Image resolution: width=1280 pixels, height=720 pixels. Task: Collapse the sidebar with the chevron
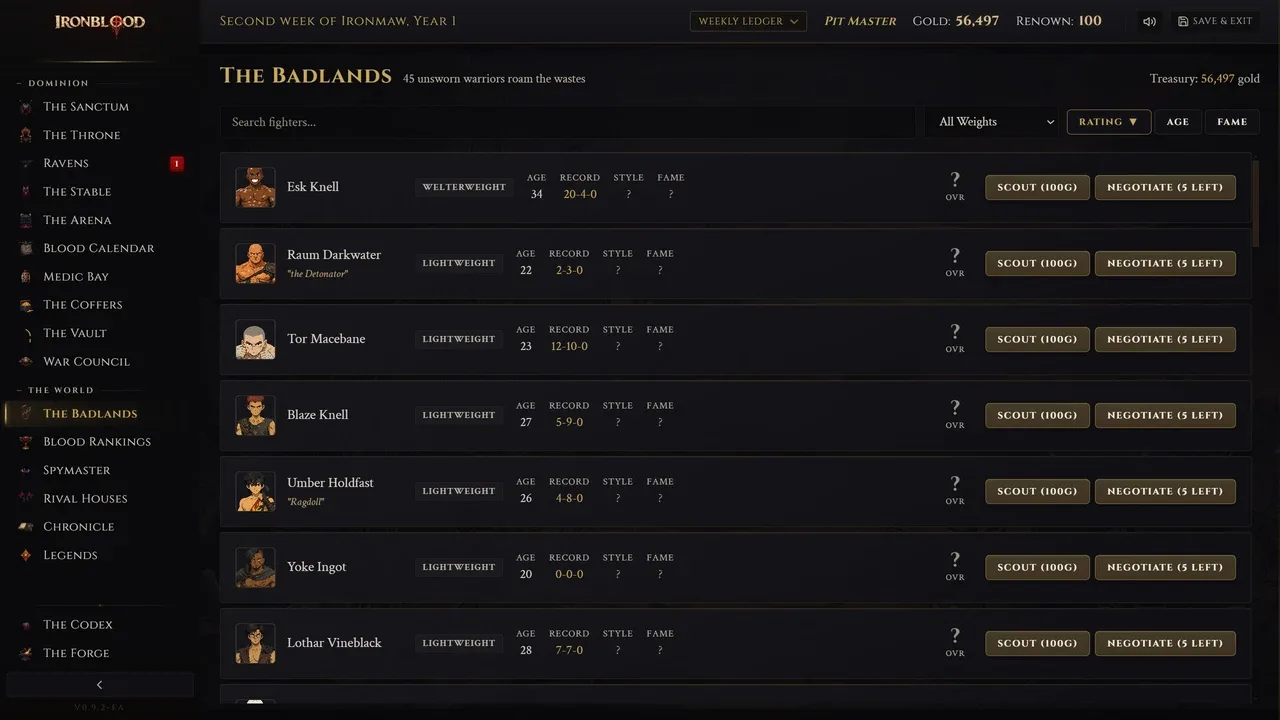[99, 685]
